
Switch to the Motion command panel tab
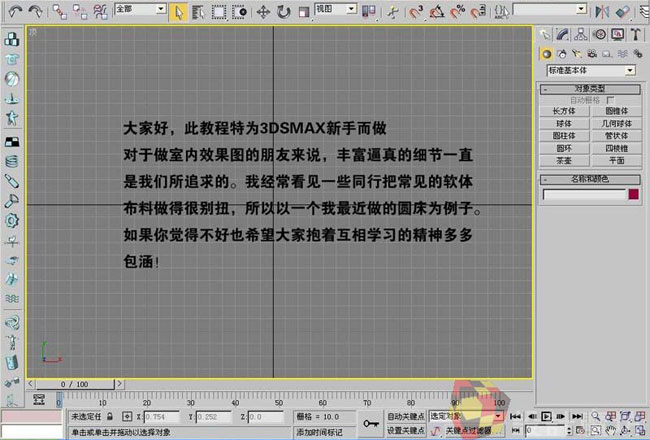[599, 34]
